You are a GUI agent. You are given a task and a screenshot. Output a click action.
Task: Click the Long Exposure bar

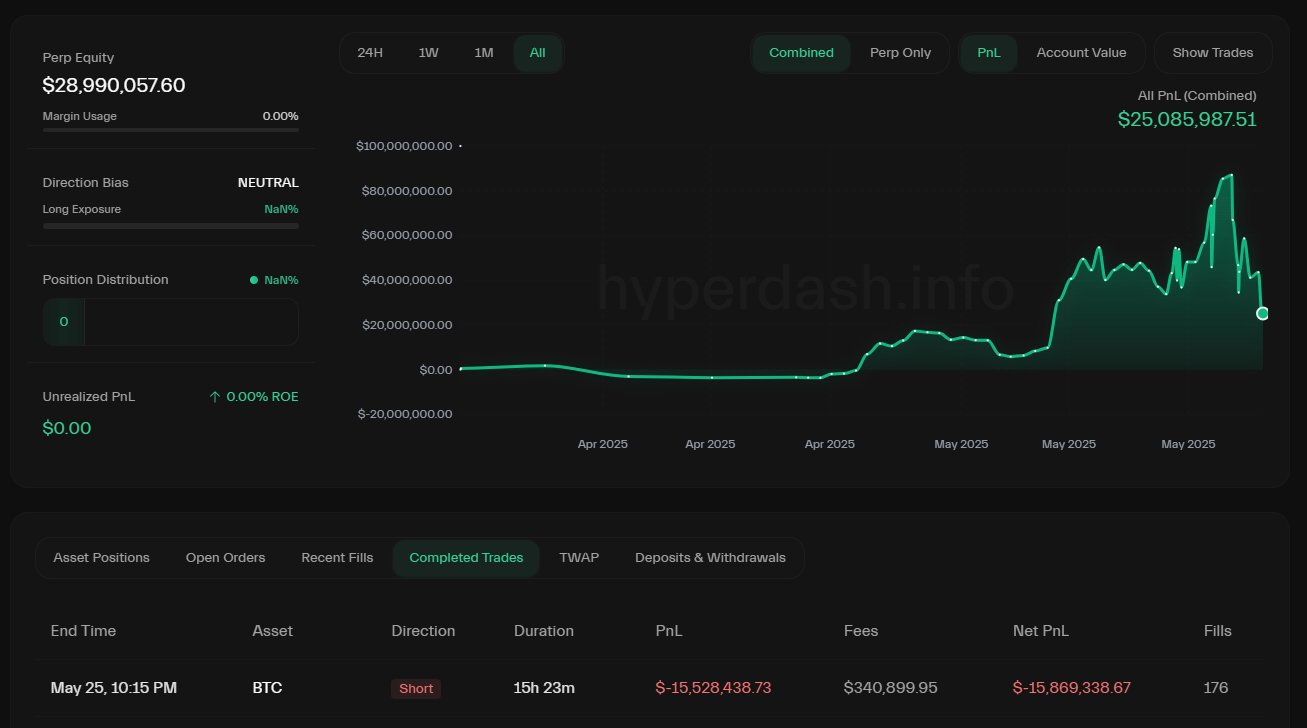pyautogui.click(x=170, y=226)
